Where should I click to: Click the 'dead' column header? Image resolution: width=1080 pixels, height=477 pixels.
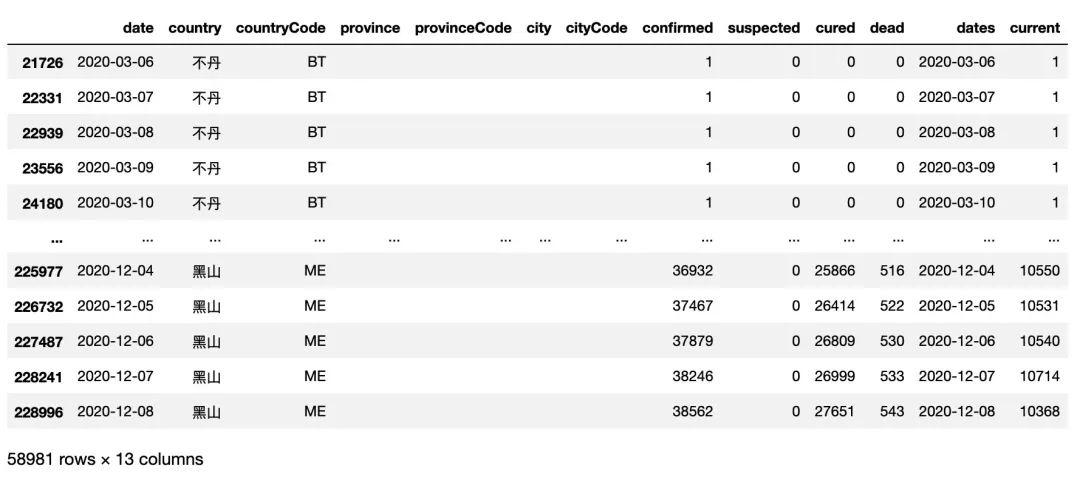tap(887, 28)
